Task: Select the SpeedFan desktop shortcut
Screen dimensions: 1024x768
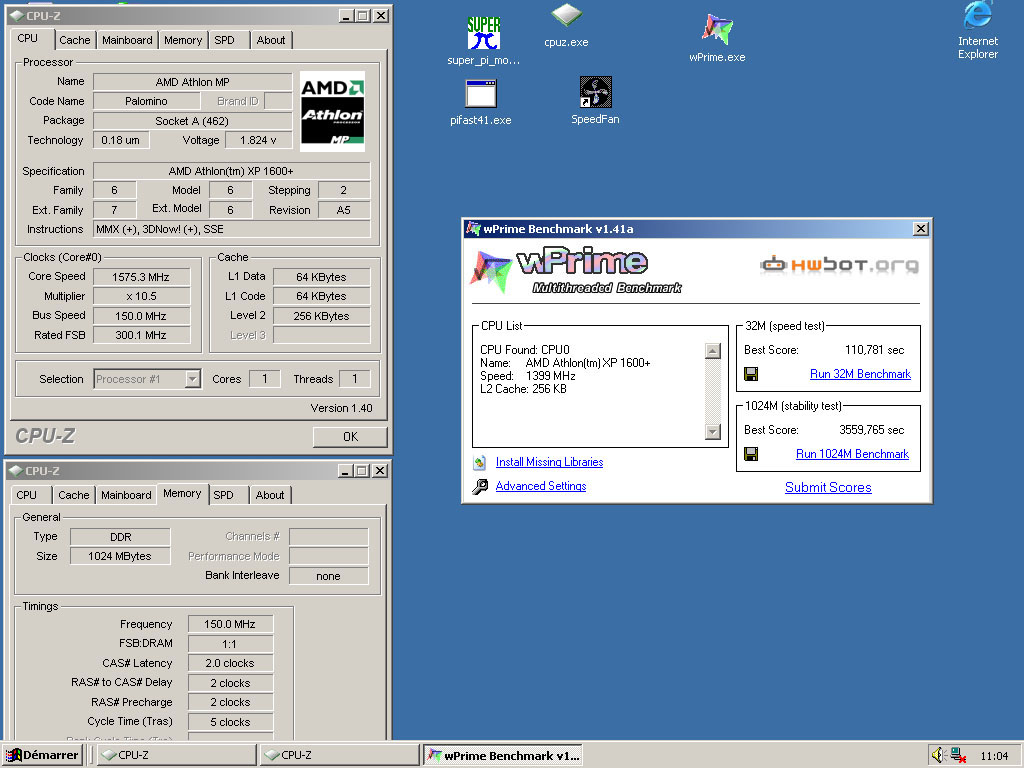Action: tap(595, 101)
